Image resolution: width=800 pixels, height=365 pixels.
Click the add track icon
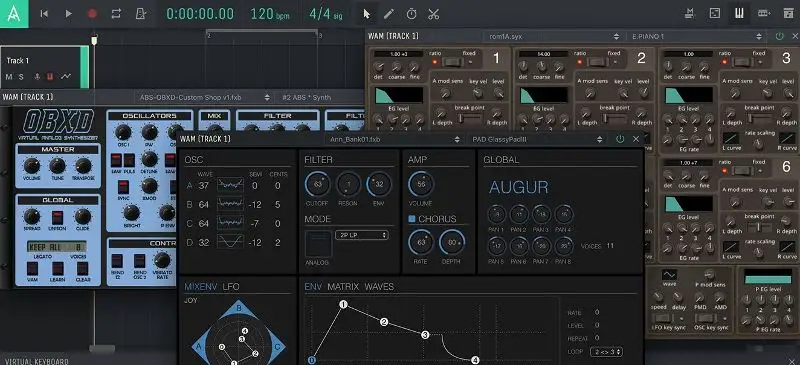pyautogui.click(x=764, y=14)
